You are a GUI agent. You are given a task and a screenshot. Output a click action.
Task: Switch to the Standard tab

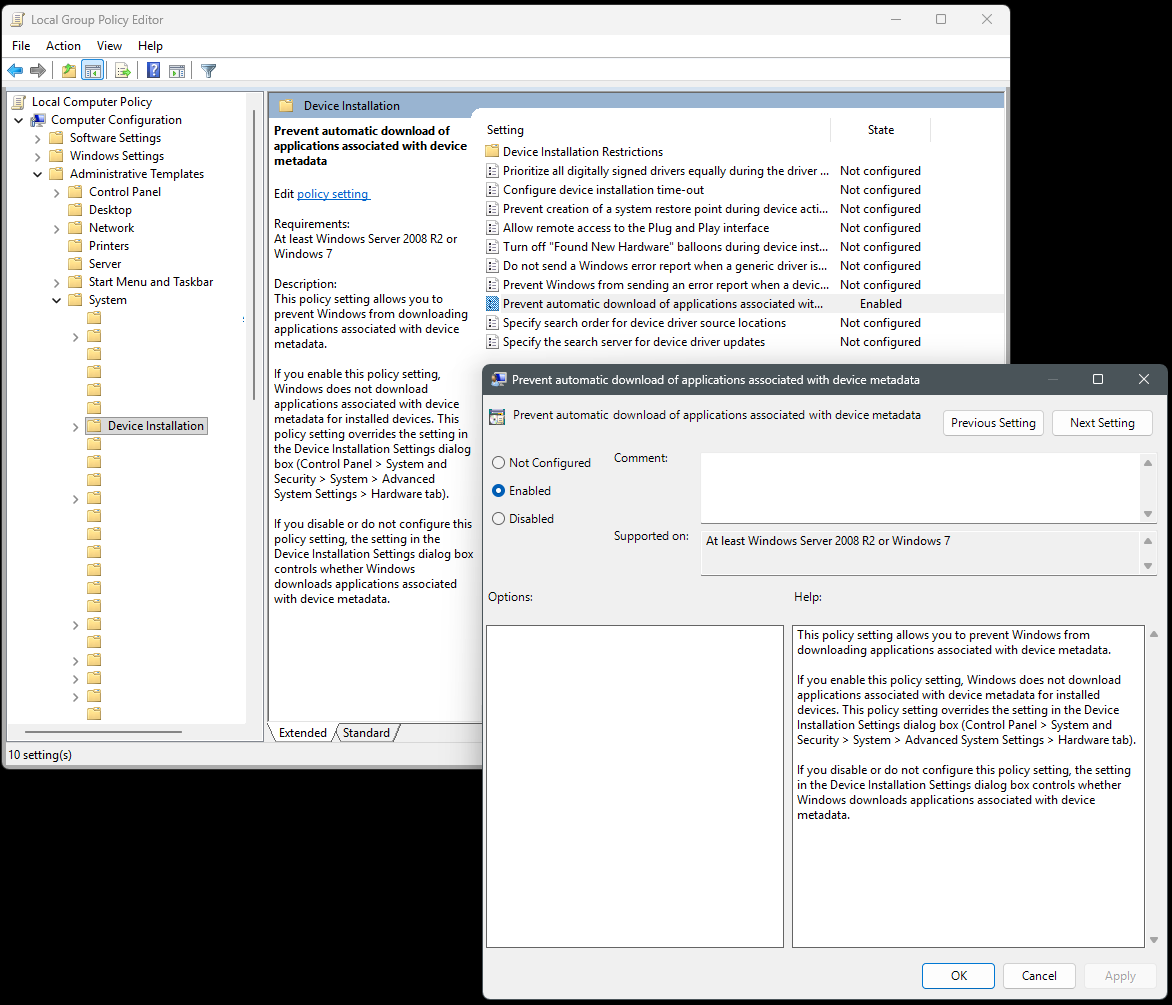(366, 733)
